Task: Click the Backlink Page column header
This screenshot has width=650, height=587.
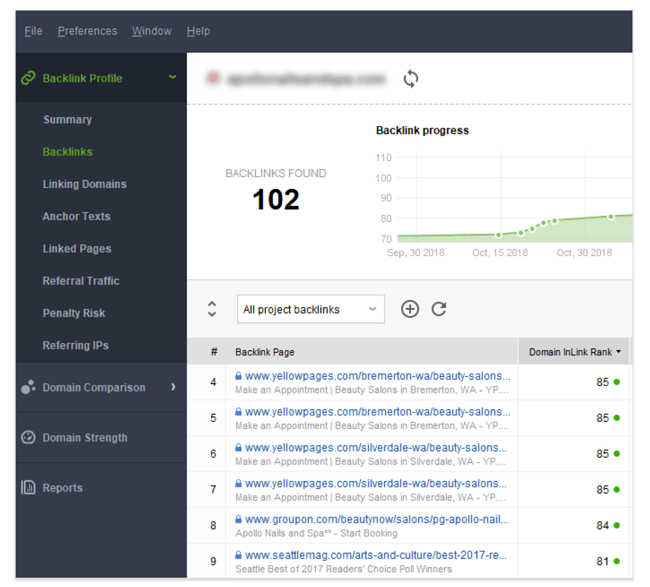Action: pos(265,352)
